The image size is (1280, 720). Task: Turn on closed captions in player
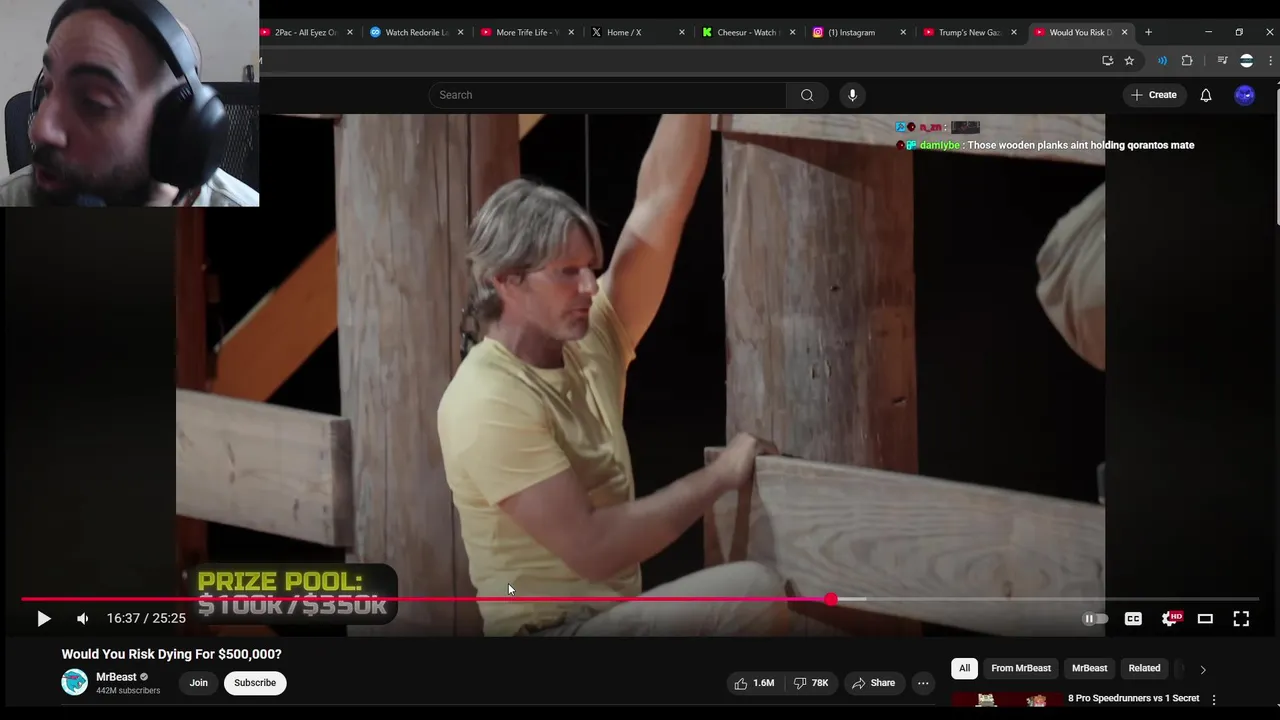coord(1133,619)
